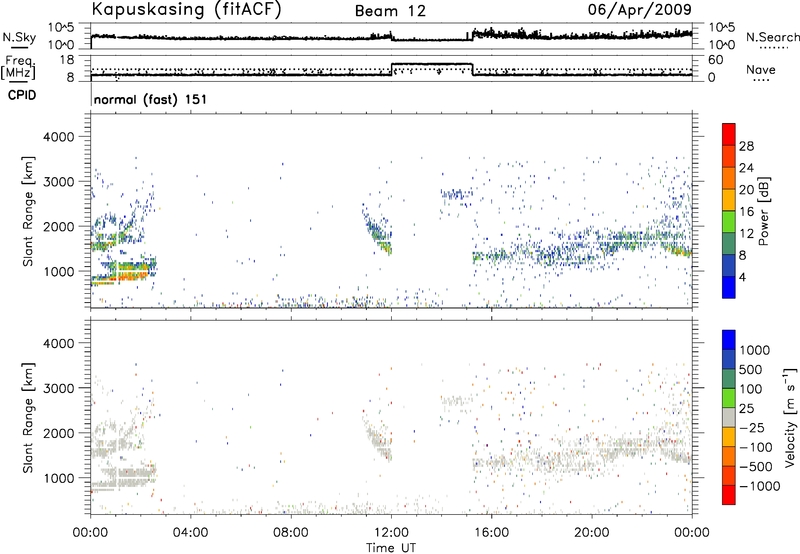Image resolution: width=800 pixels, height=554 pixels.
Task: Click the N.Sky legend label
Action: point(19,37)
